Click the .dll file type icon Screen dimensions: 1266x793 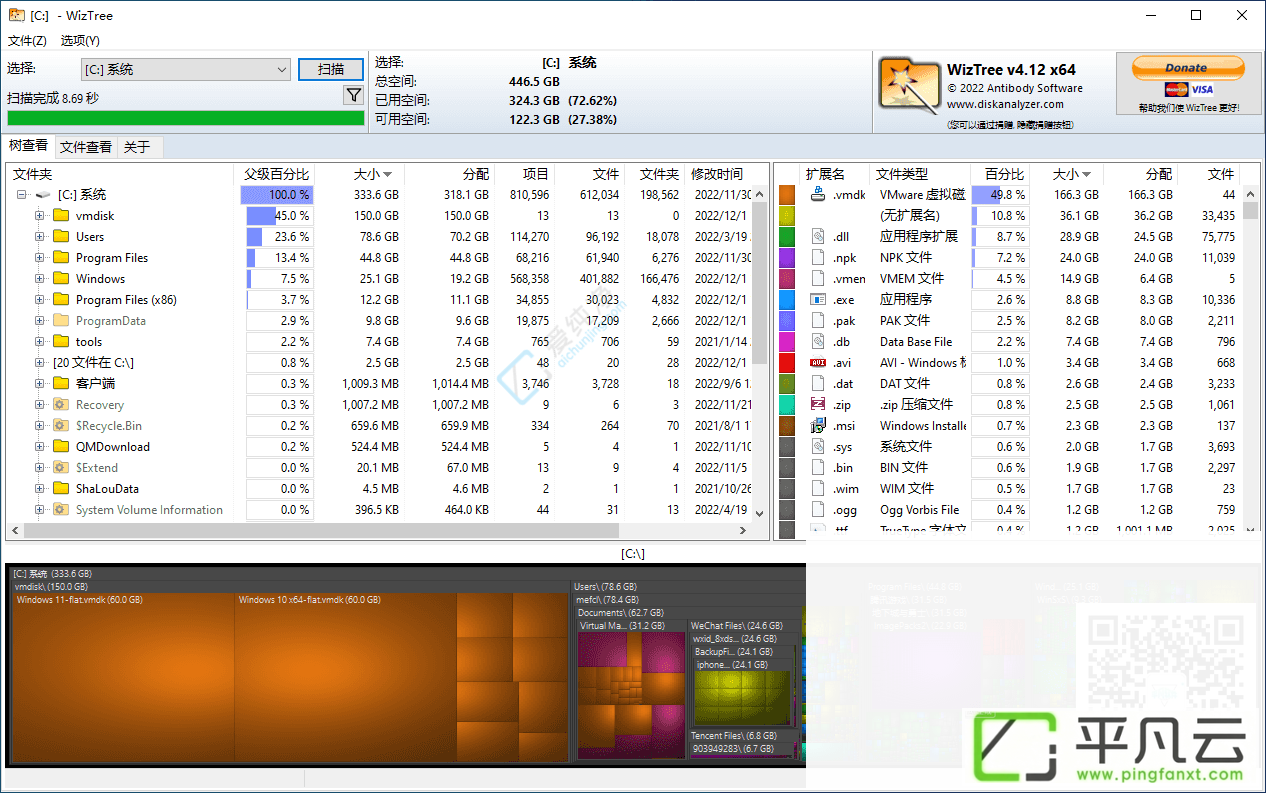(817, 237)
